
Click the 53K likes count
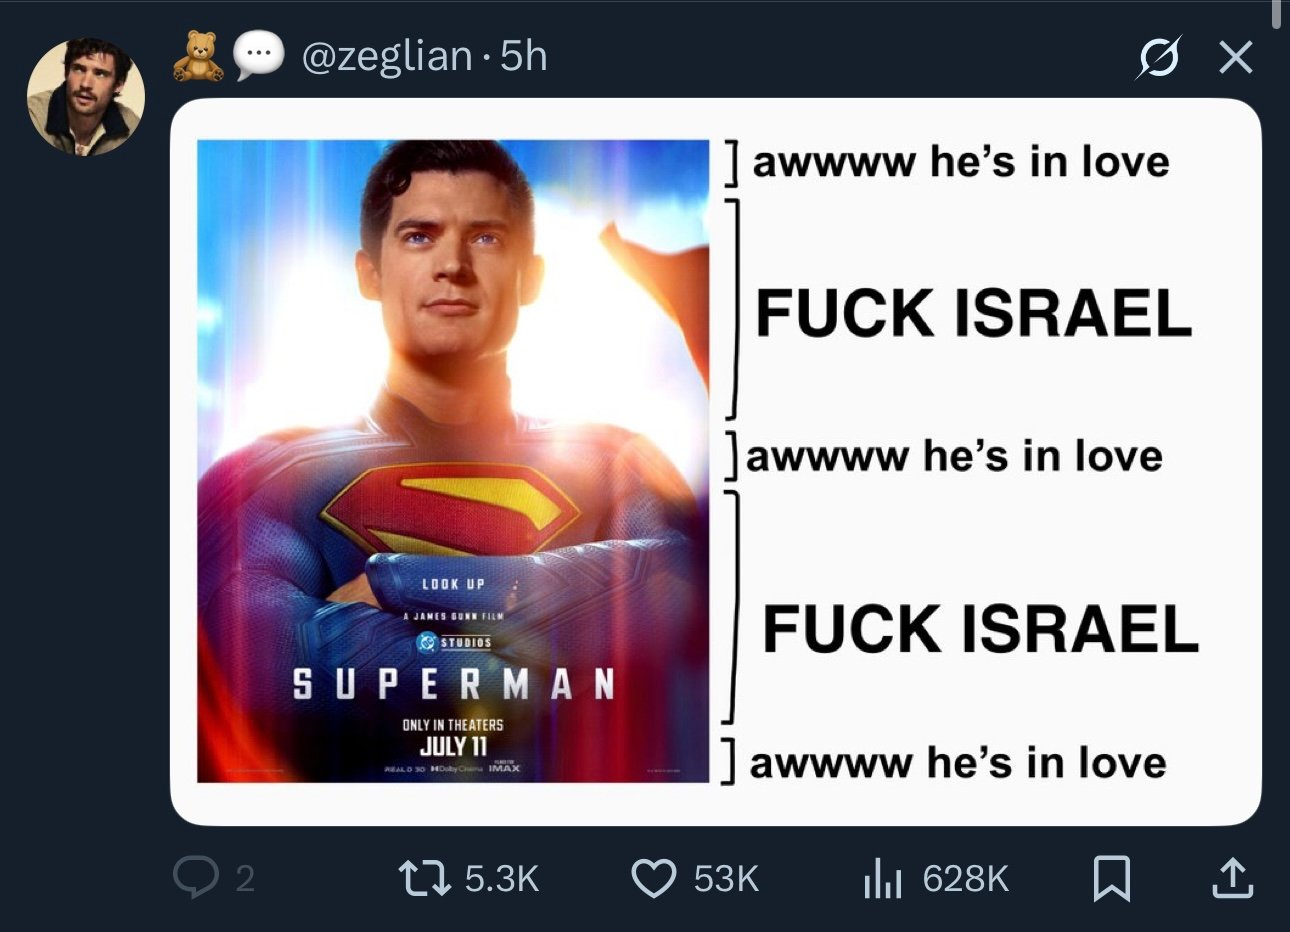pyautogui.click(x=727, y=879)
